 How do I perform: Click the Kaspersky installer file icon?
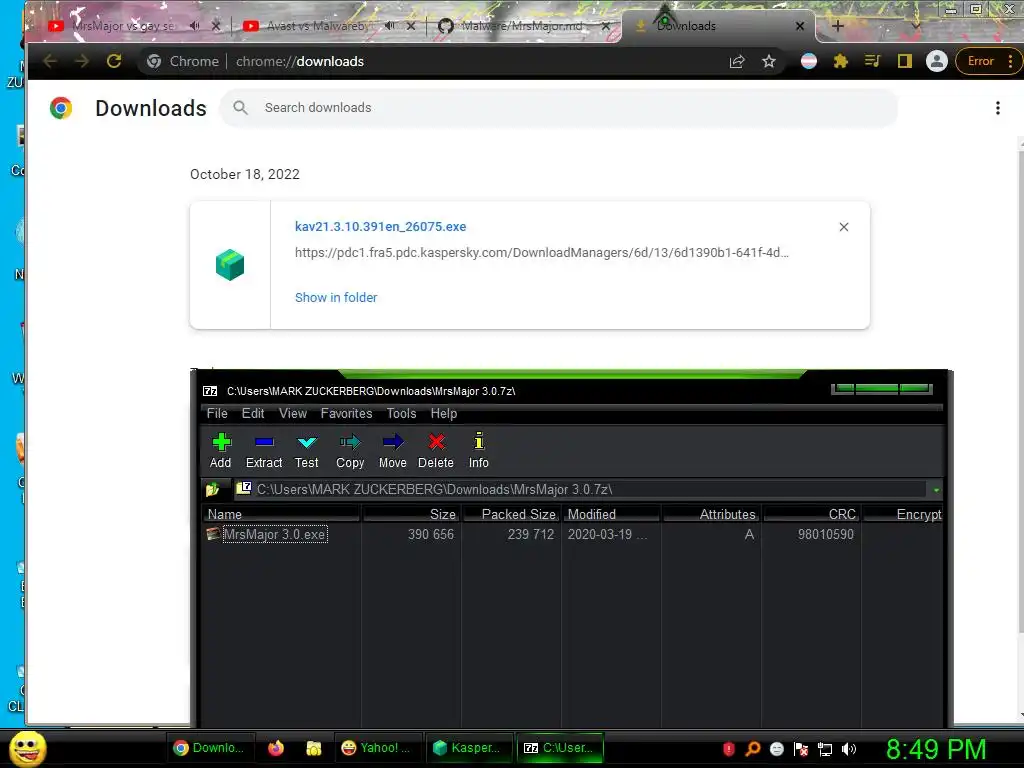point(230,264)
